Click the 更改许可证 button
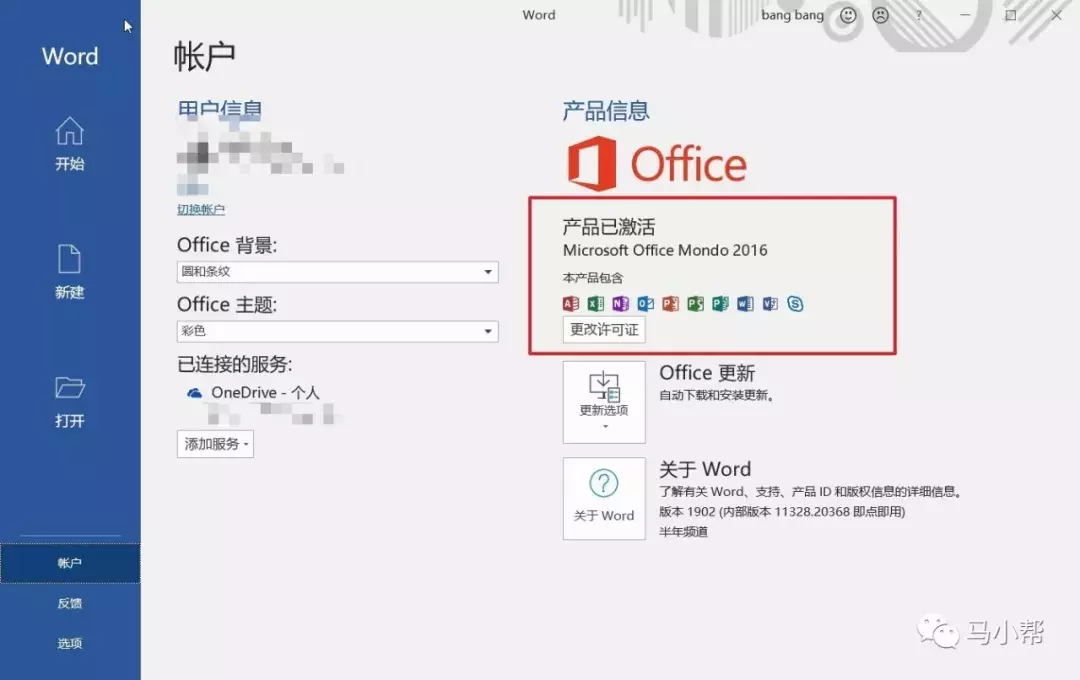Viewport: 1080px width, 680px height. 604,329
